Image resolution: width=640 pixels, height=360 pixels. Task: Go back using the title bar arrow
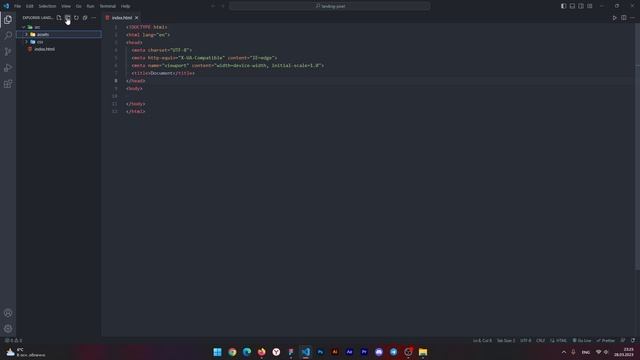pos(213,6)
